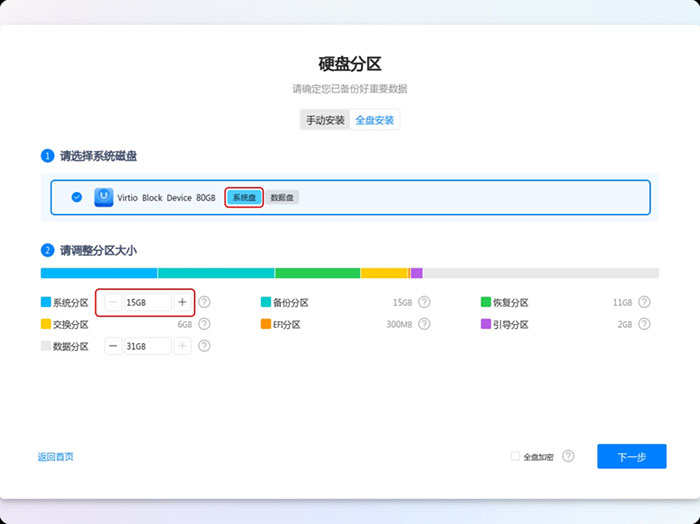Click the 引导分区 2GB value
Screen dimensions: 700x524
[625, 324]
